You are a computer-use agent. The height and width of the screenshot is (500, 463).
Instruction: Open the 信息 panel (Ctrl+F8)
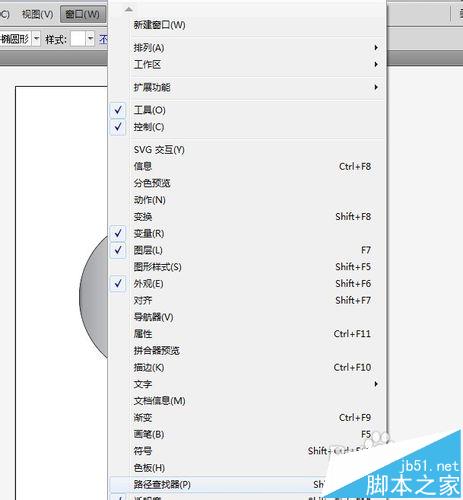point(247,166)
